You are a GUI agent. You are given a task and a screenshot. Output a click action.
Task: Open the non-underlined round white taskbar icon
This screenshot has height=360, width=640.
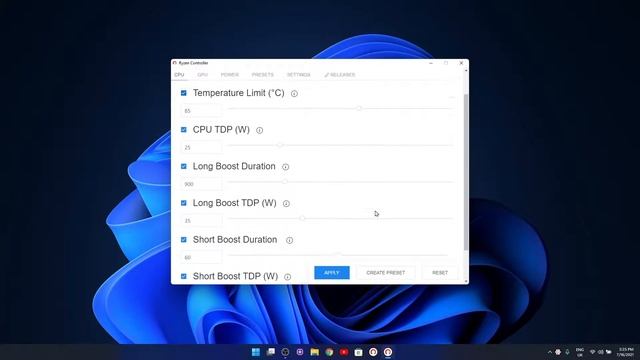(x=373, y=352)
